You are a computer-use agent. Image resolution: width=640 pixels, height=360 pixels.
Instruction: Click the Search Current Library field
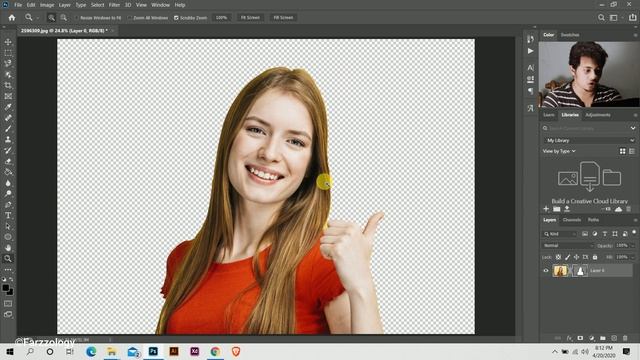pyautogui.click(x=587, y=128)
